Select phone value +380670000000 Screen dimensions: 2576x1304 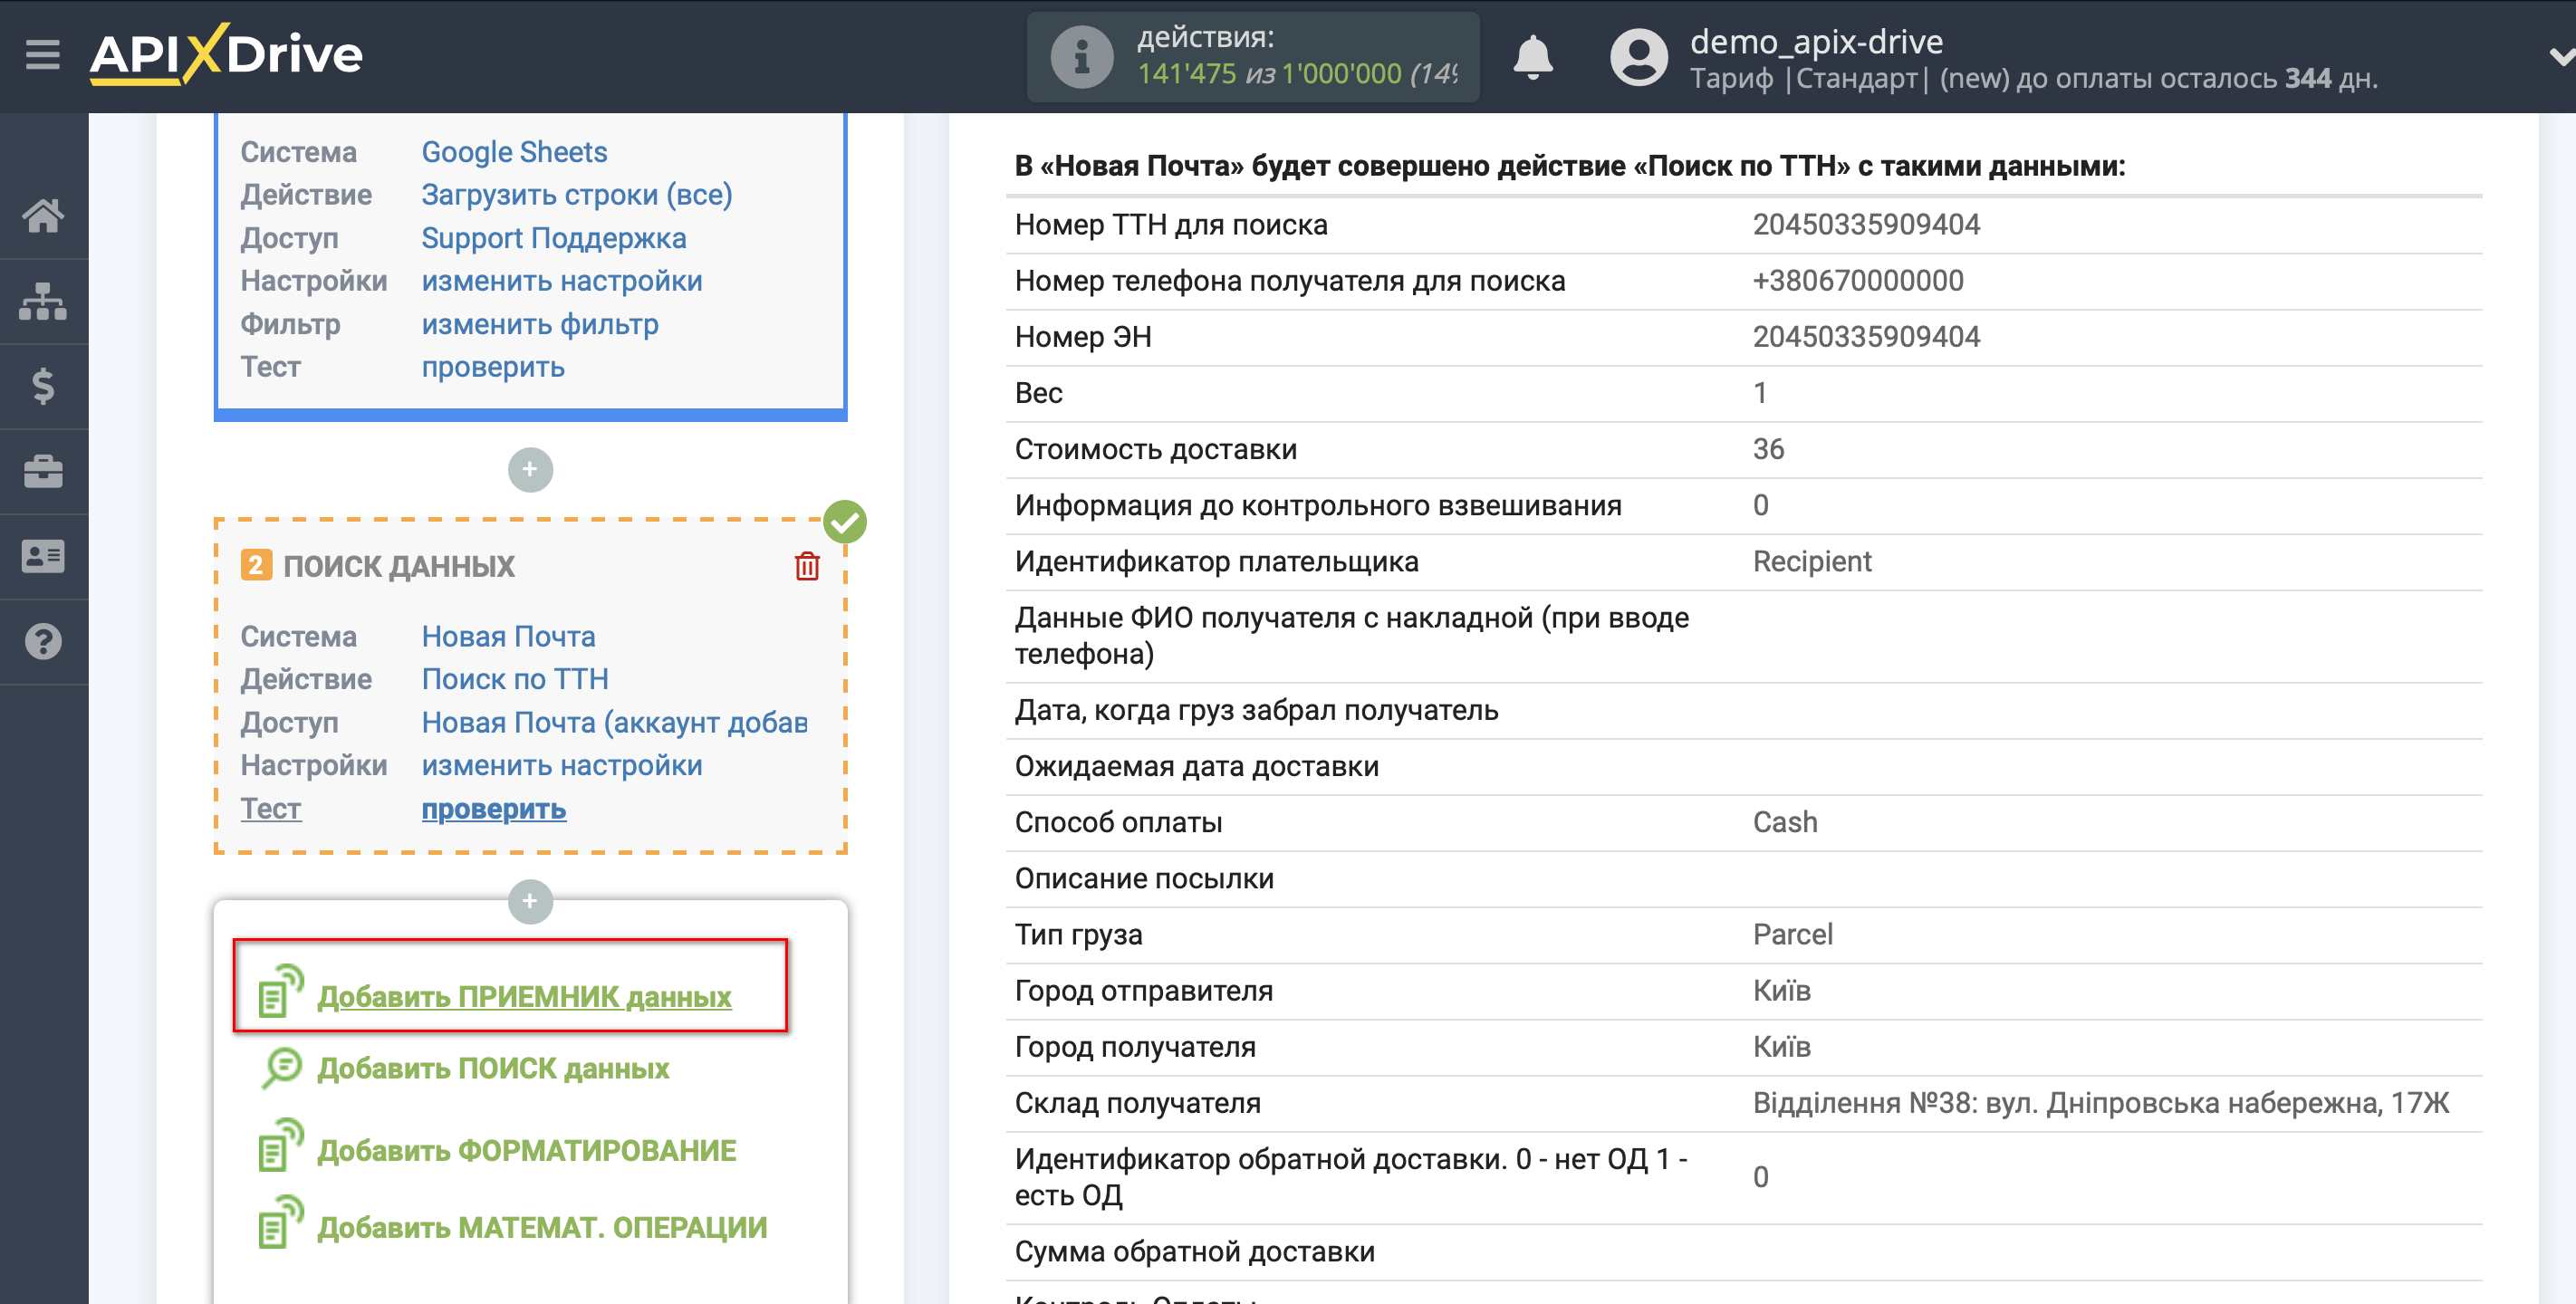click(1858, 280)
